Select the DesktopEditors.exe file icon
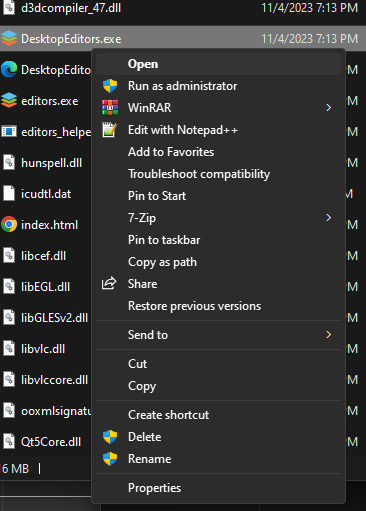The image size is (366, 511). (x=9, y=38)
